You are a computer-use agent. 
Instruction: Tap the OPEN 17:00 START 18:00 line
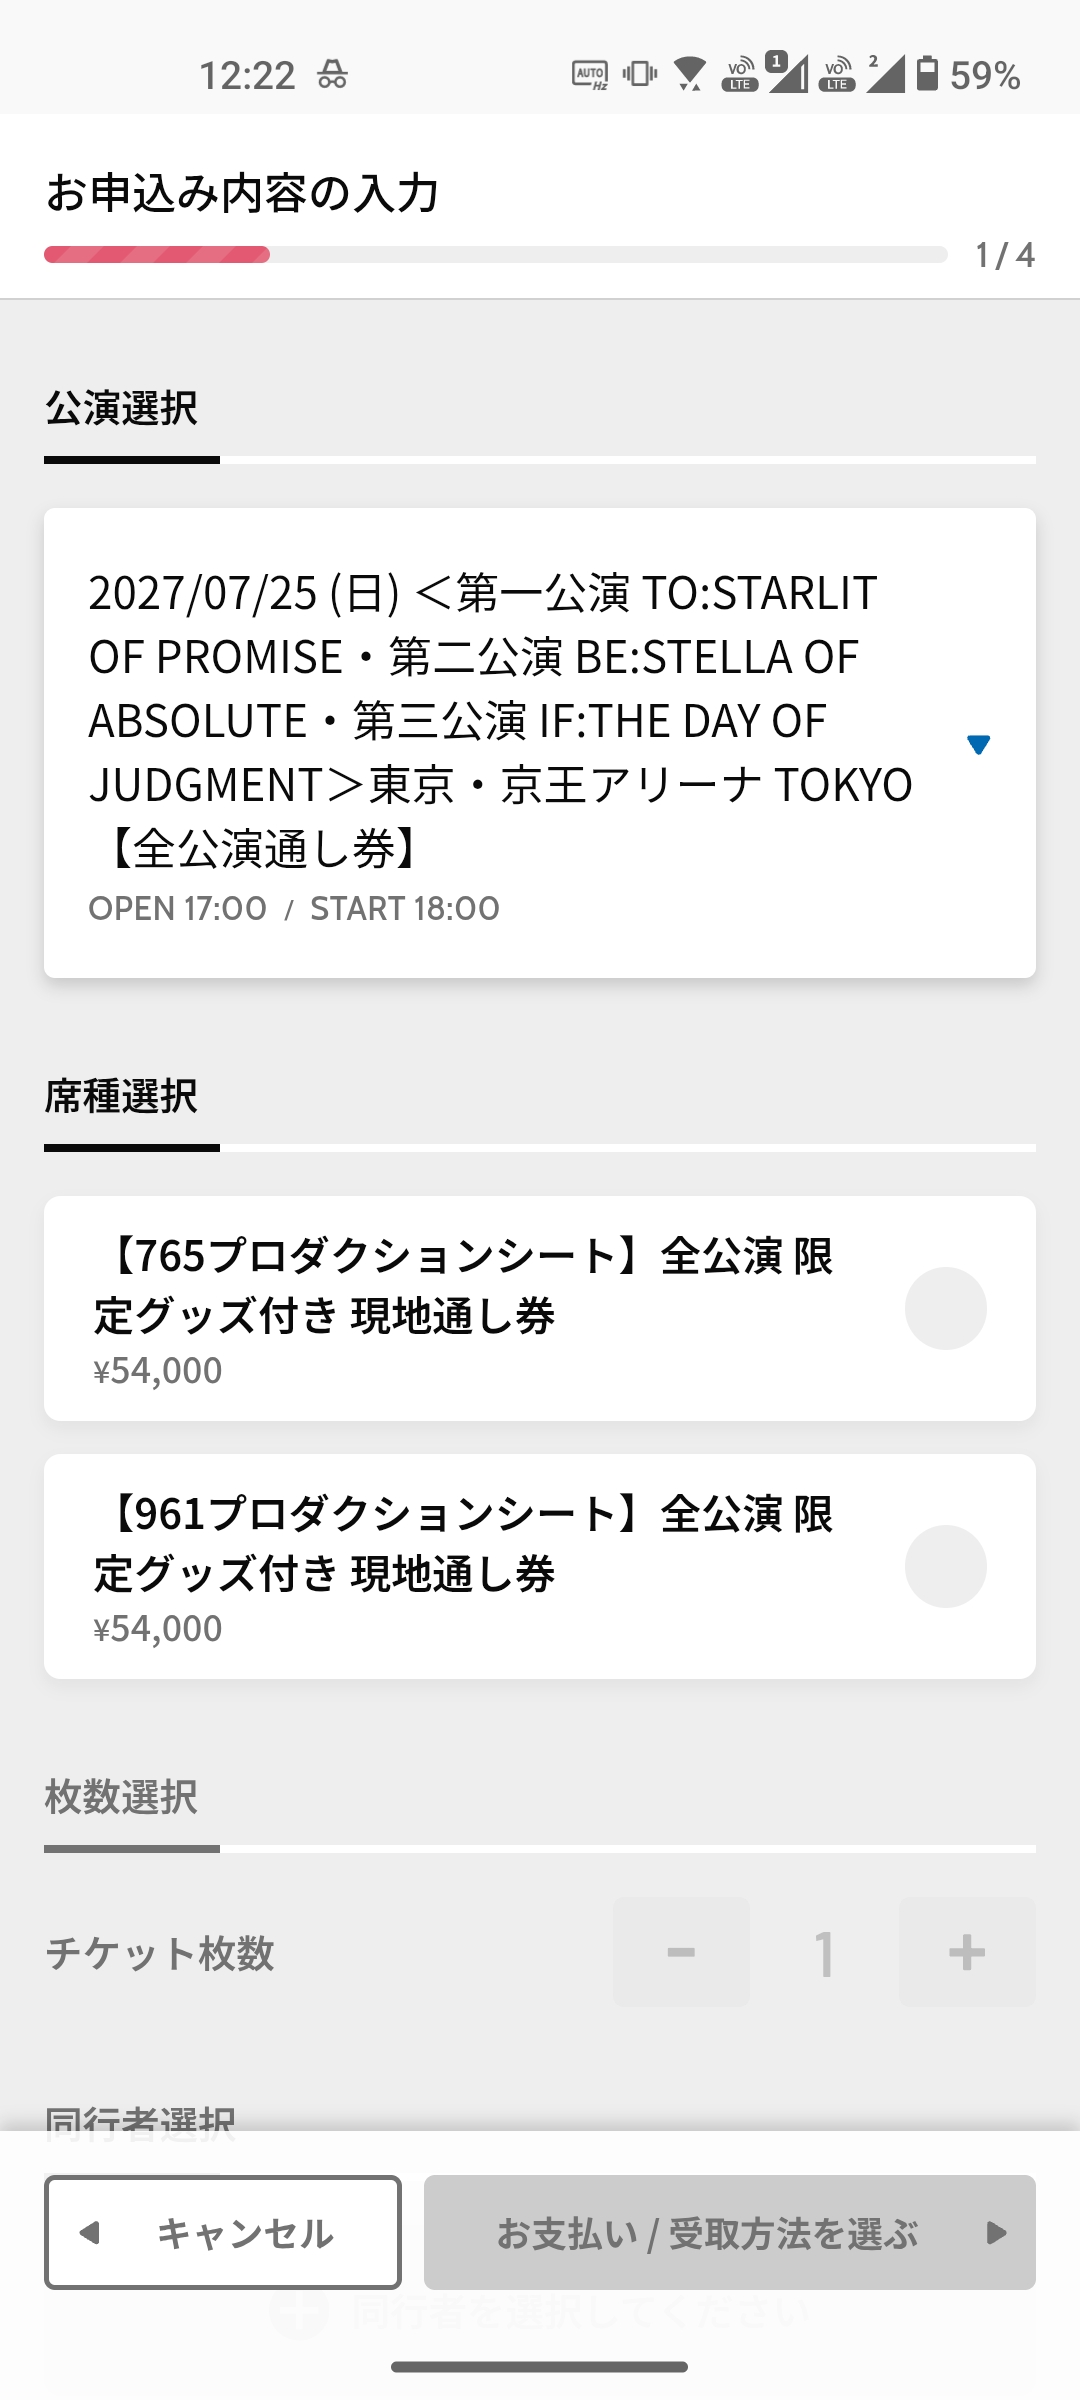(294, 908)
